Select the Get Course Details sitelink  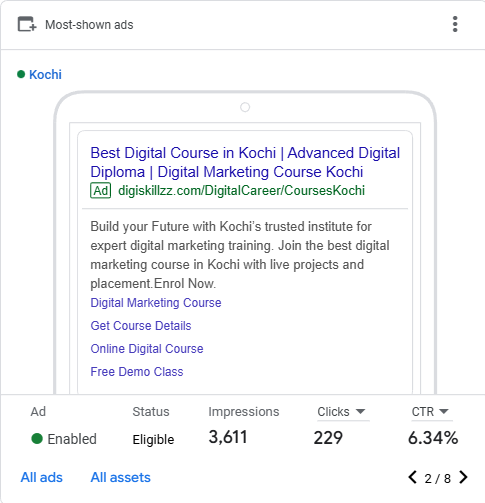click(141, 326)
